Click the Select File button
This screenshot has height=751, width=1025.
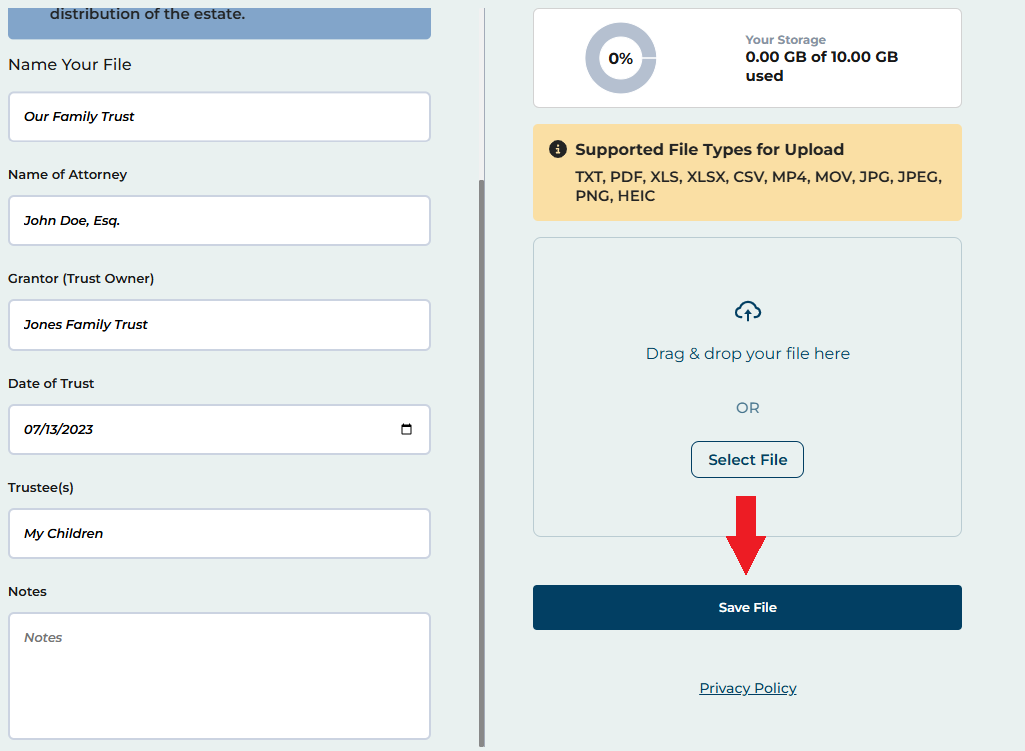click(x=747, y=459)
